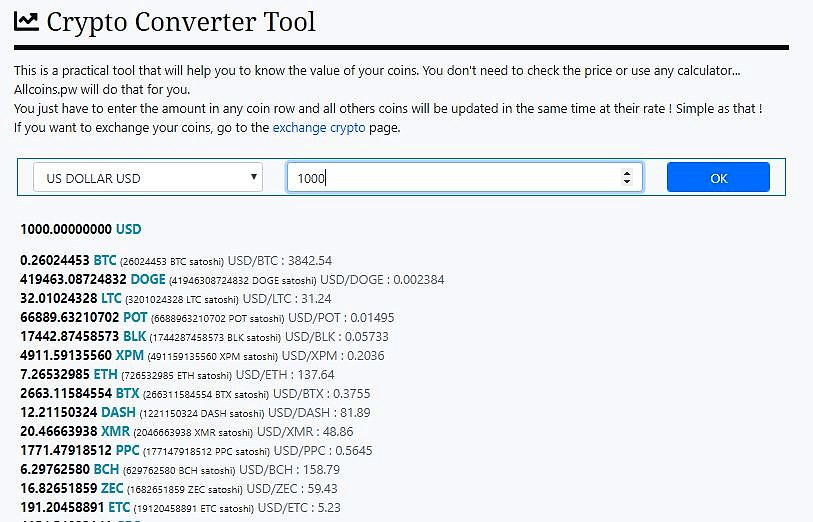Click the USD/BTC : 3842.54 rate

tap(279, 261)
